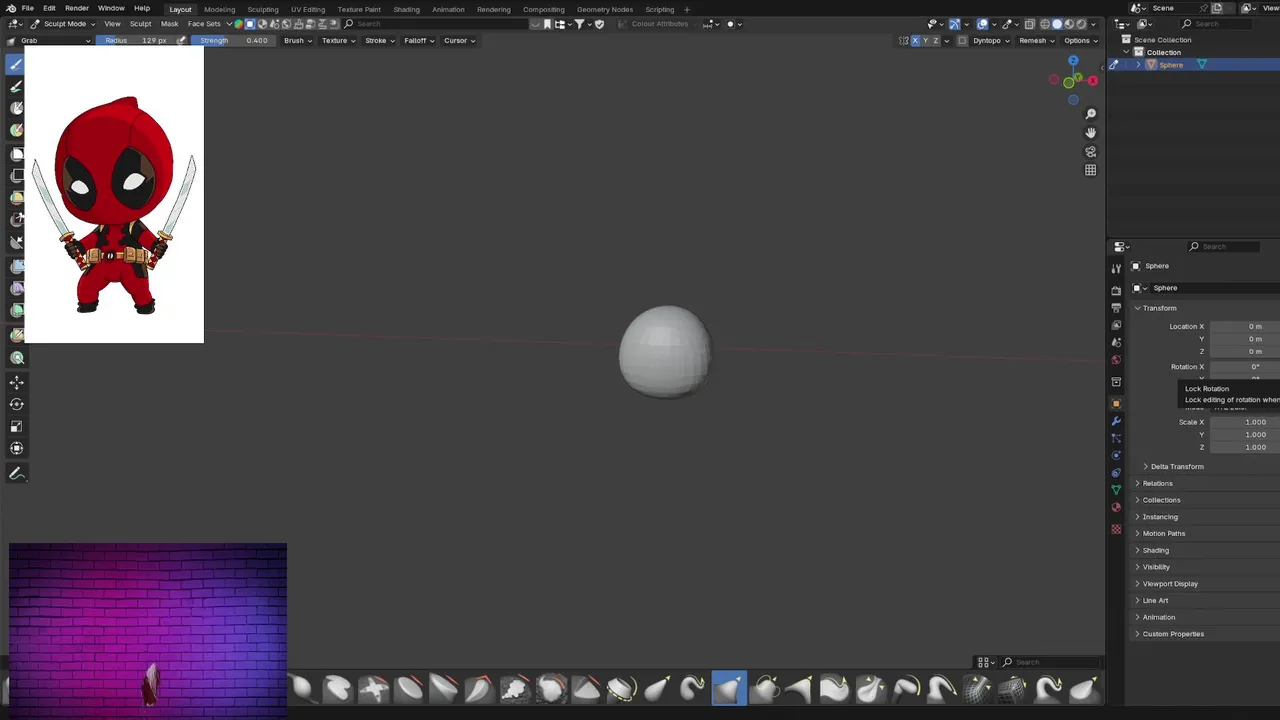
Task: Open the Object Data green triangle tab
Action: (1116, 490)
